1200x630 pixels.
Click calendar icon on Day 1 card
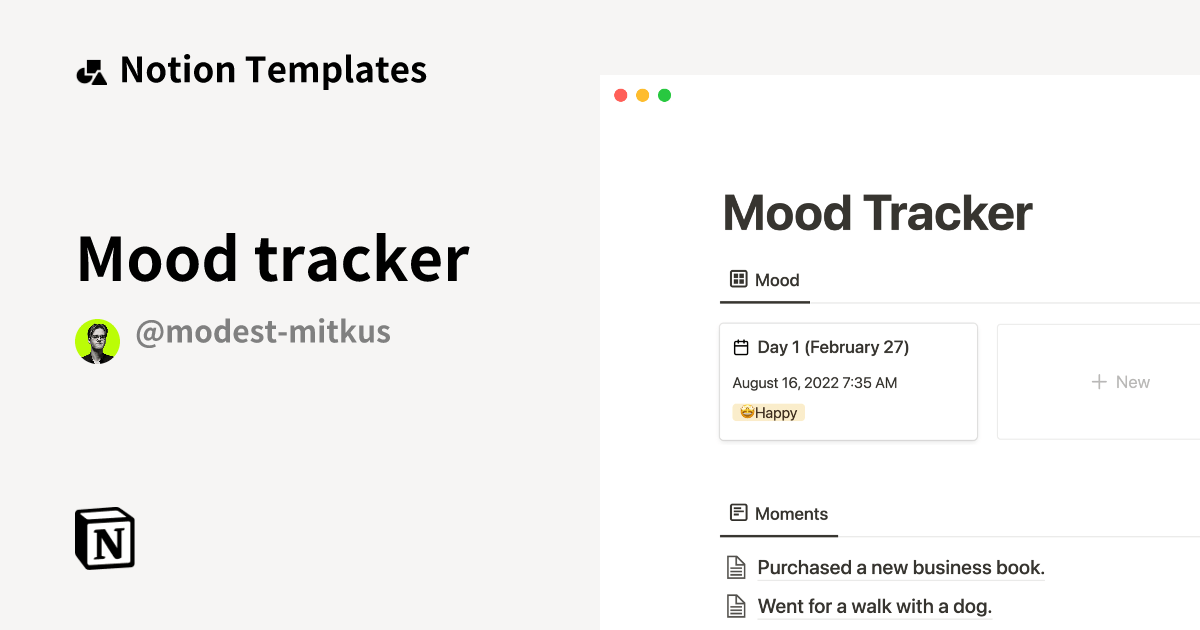tap(741, 348)
